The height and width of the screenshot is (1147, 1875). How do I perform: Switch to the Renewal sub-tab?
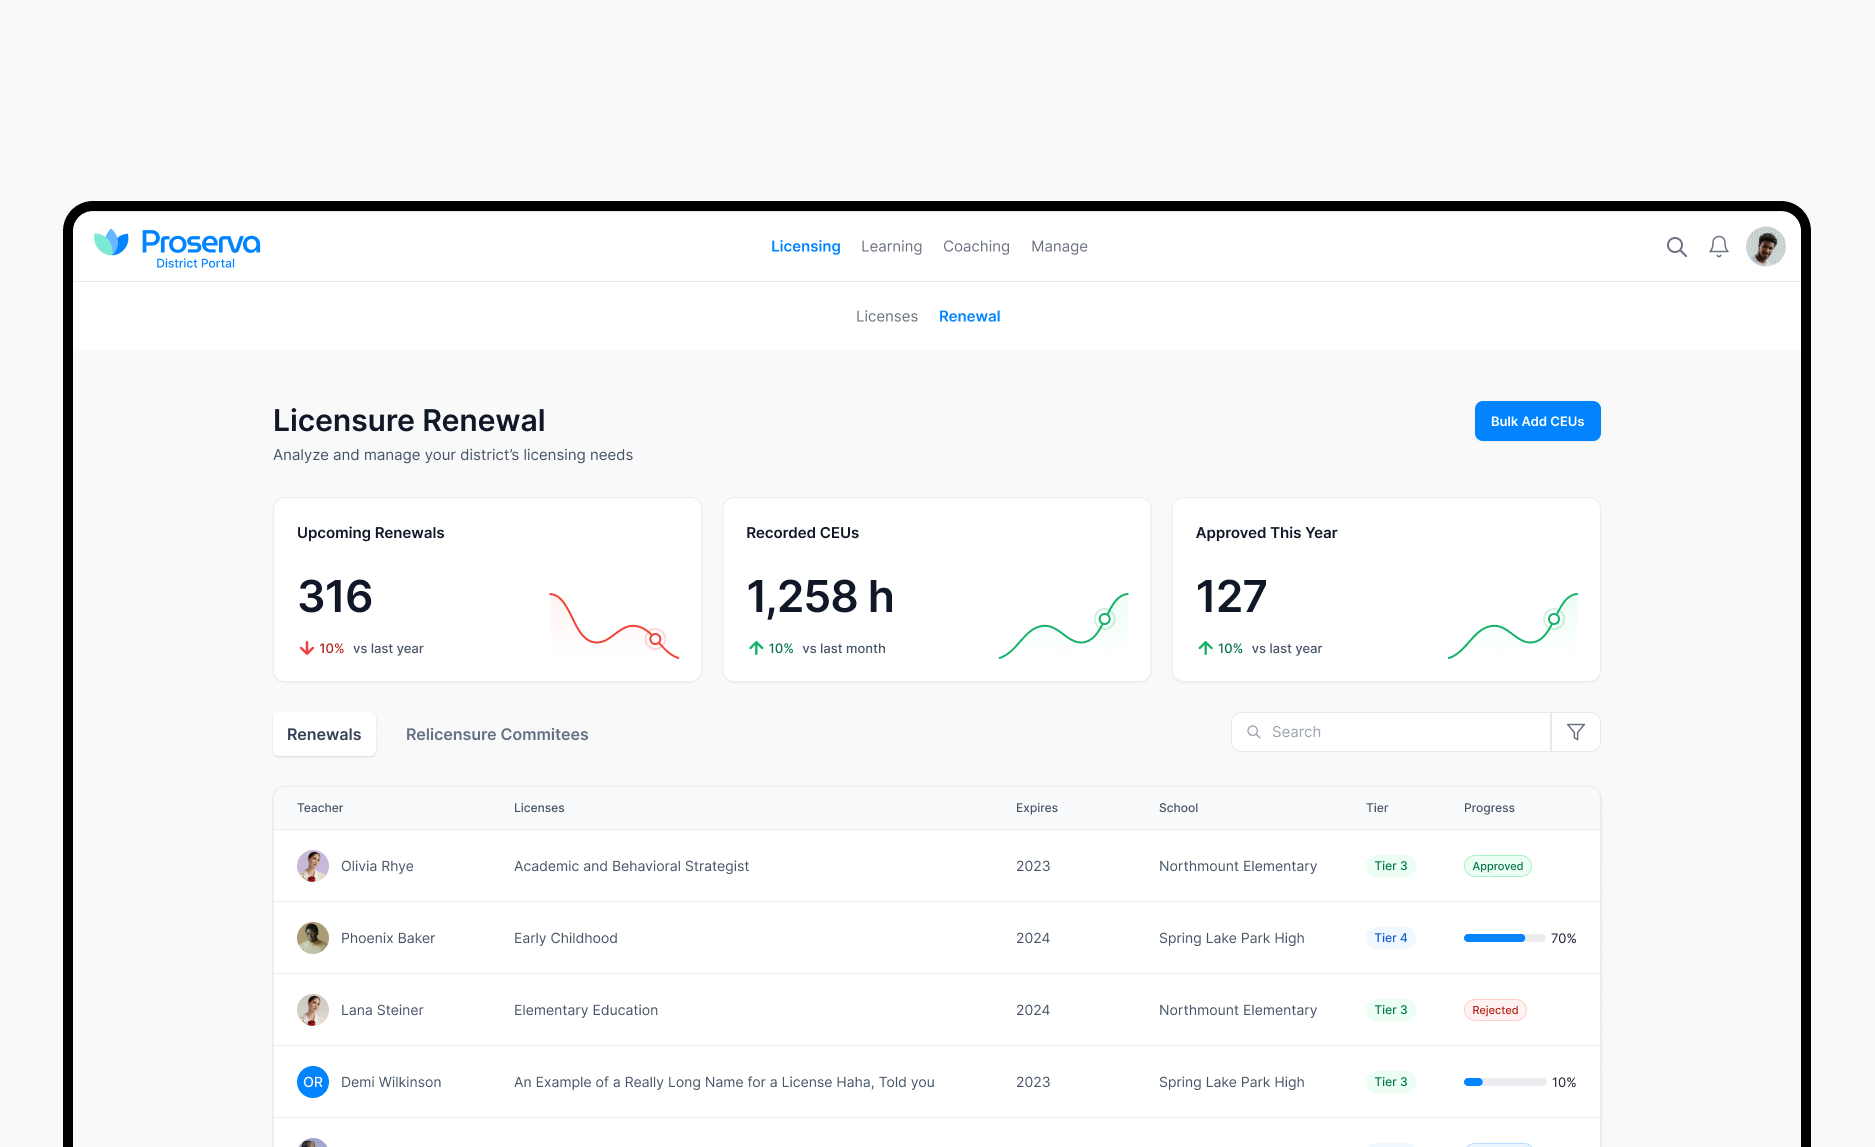pyautogui.click(x=970, y=317)
